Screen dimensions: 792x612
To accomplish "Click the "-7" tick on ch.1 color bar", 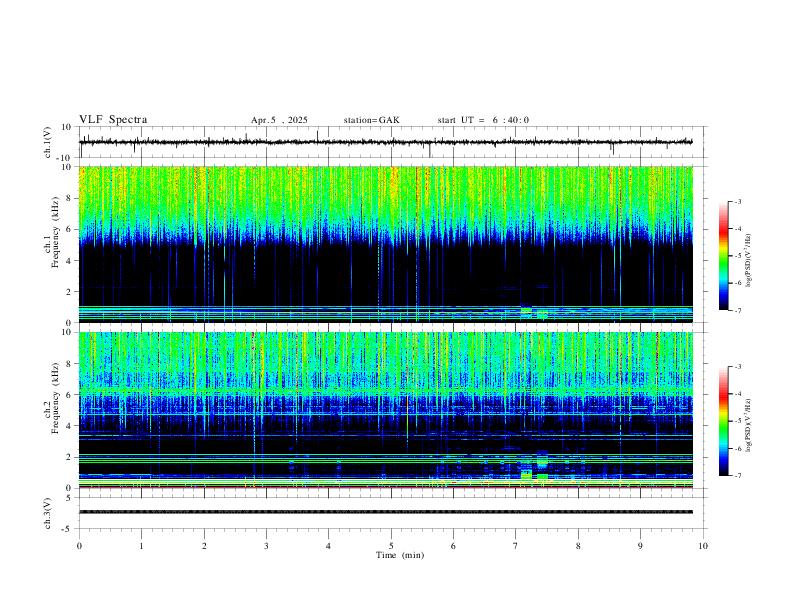I will (737, 311).
